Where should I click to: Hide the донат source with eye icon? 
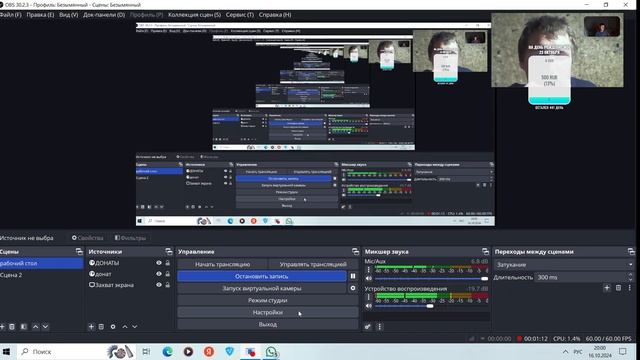pyautogui.click(x=159, y=274)
